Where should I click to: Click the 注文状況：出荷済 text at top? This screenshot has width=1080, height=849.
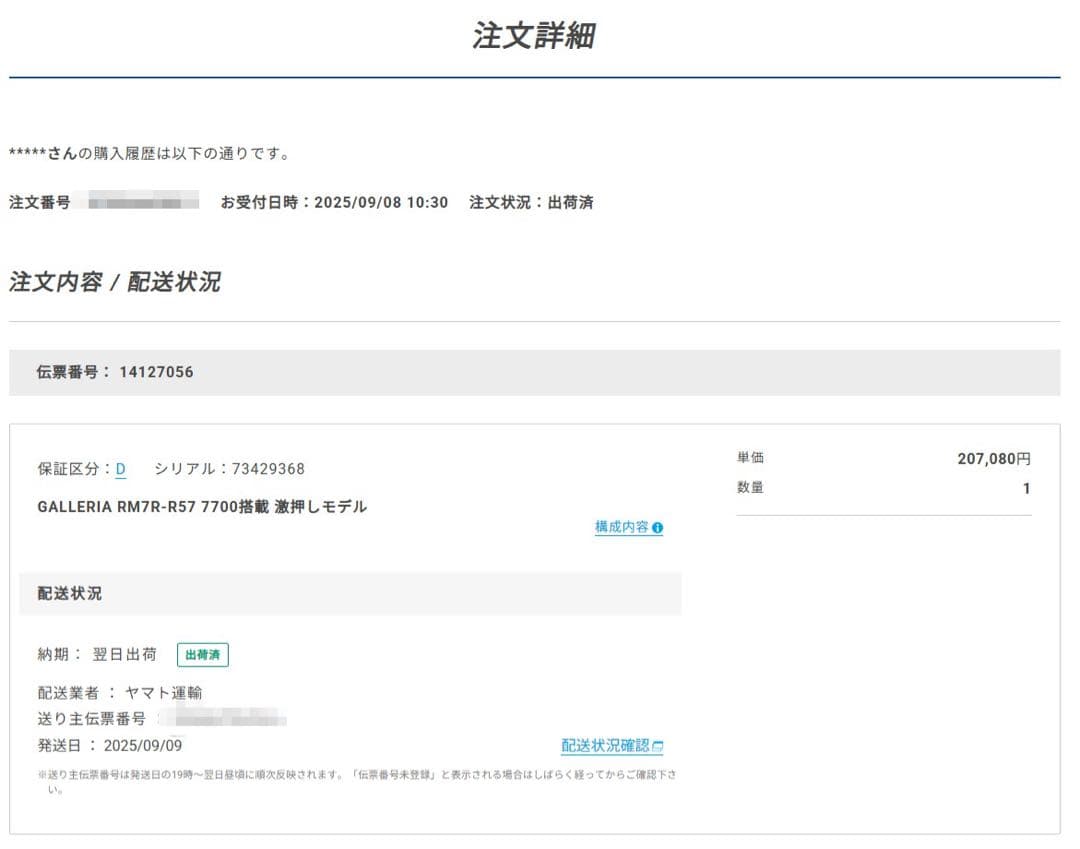click(531, 202)
